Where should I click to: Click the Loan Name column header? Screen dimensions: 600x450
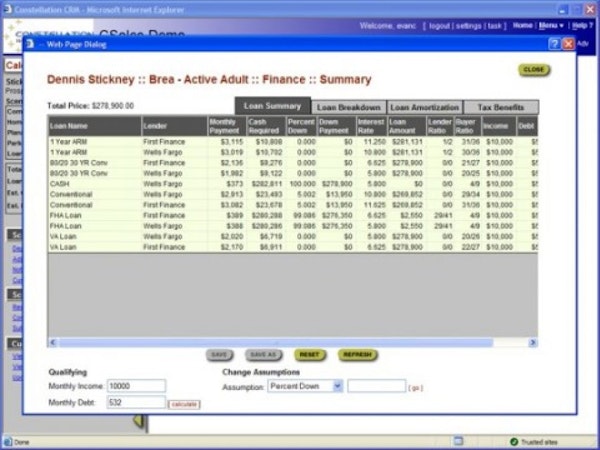click(95, 126)
